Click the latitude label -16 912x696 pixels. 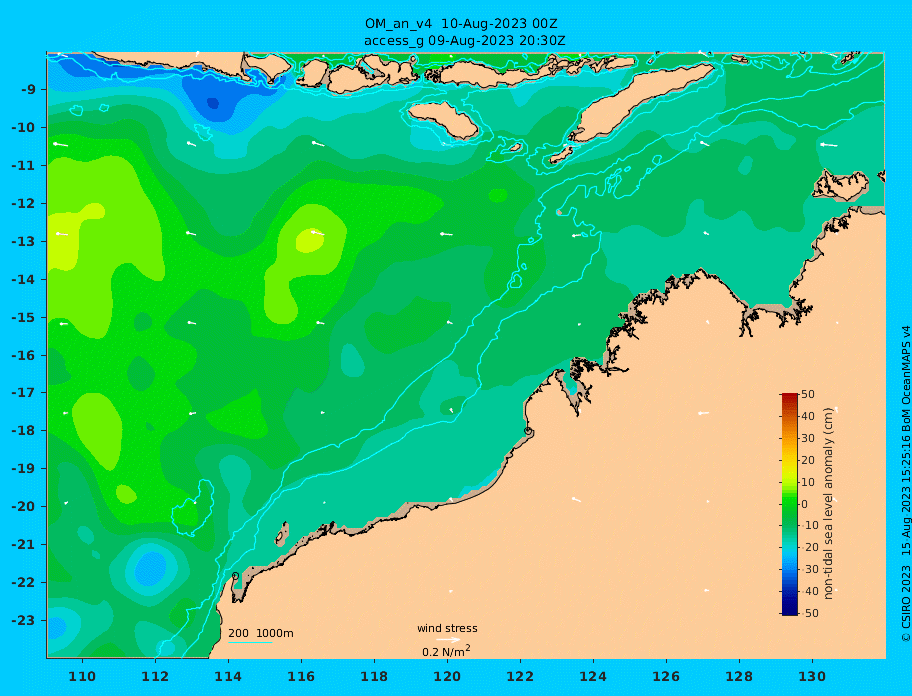23,355
